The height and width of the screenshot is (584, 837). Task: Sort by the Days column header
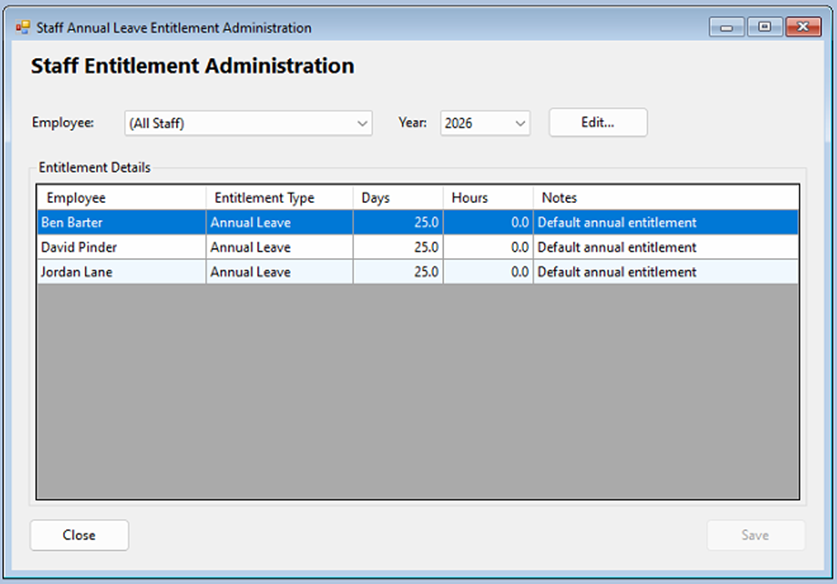(398, 198)
